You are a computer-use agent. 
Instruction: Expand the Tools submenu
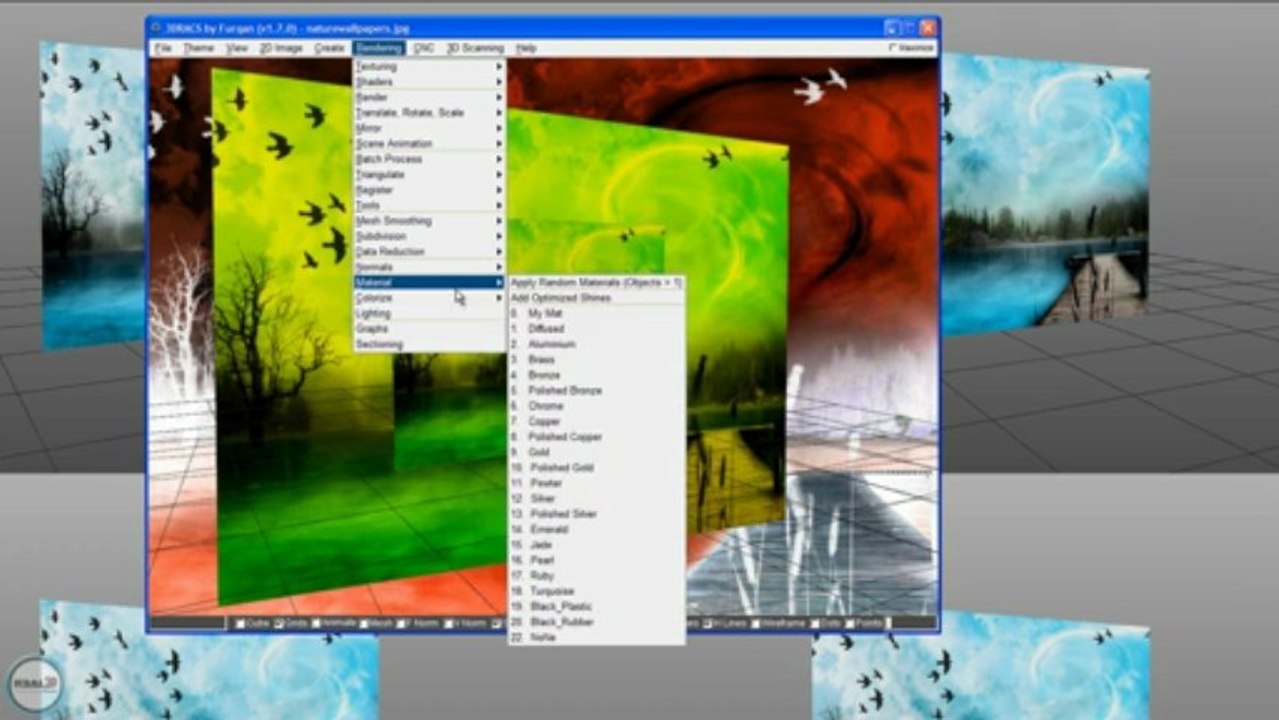pyautogui.click(x=429, y=205)
